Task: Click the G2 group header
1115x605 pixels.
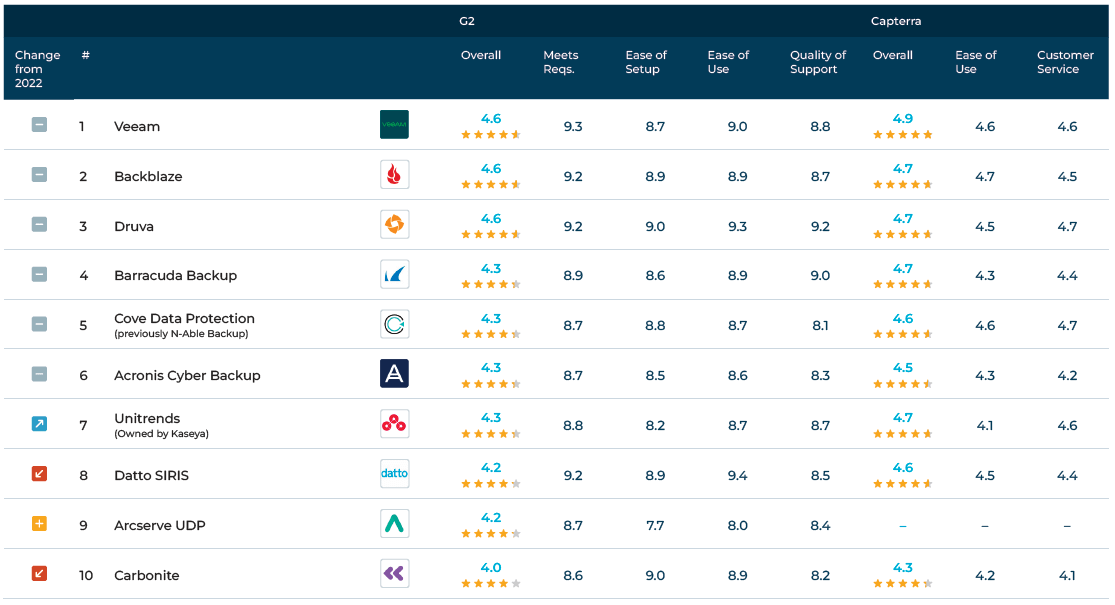Action: 466,21
